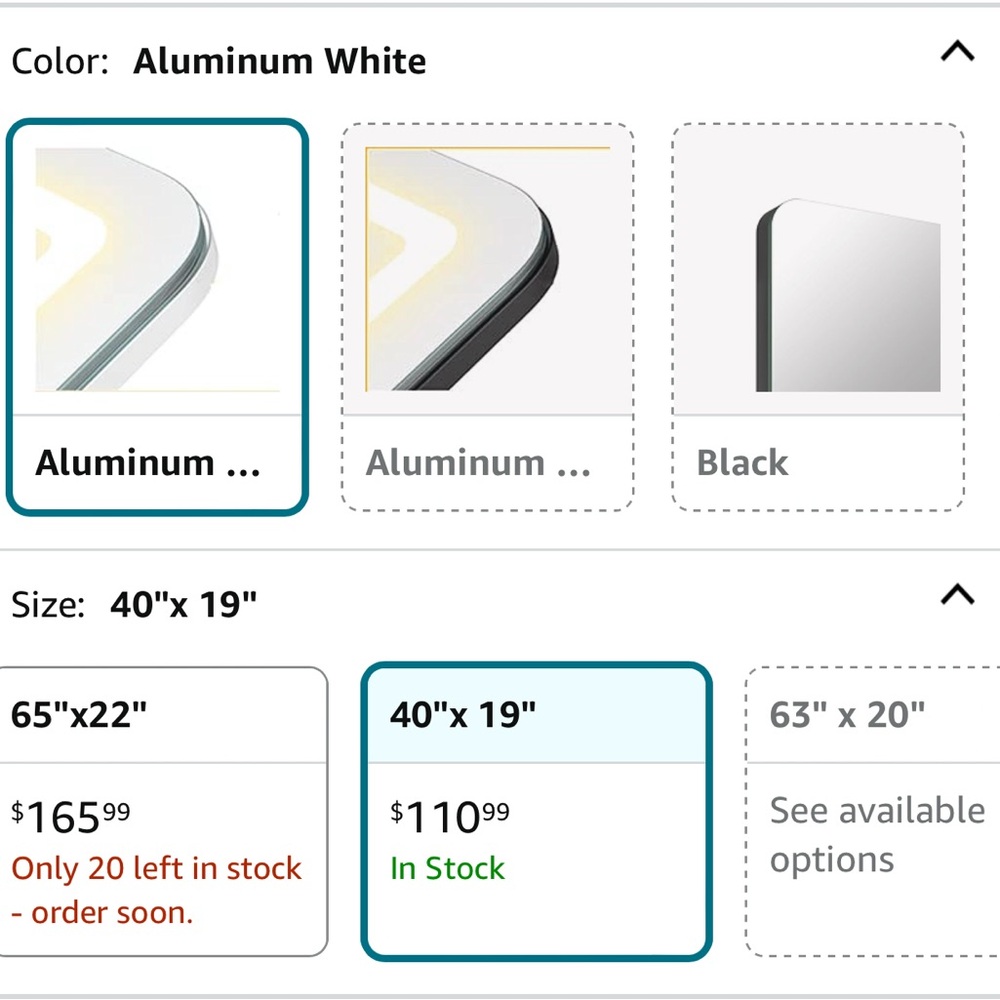Image resolution: width=1000 pixels, height=1000 pixels.
Task: Click the truncated Aluminum label of selected swatch
Action: pos(148,462)
